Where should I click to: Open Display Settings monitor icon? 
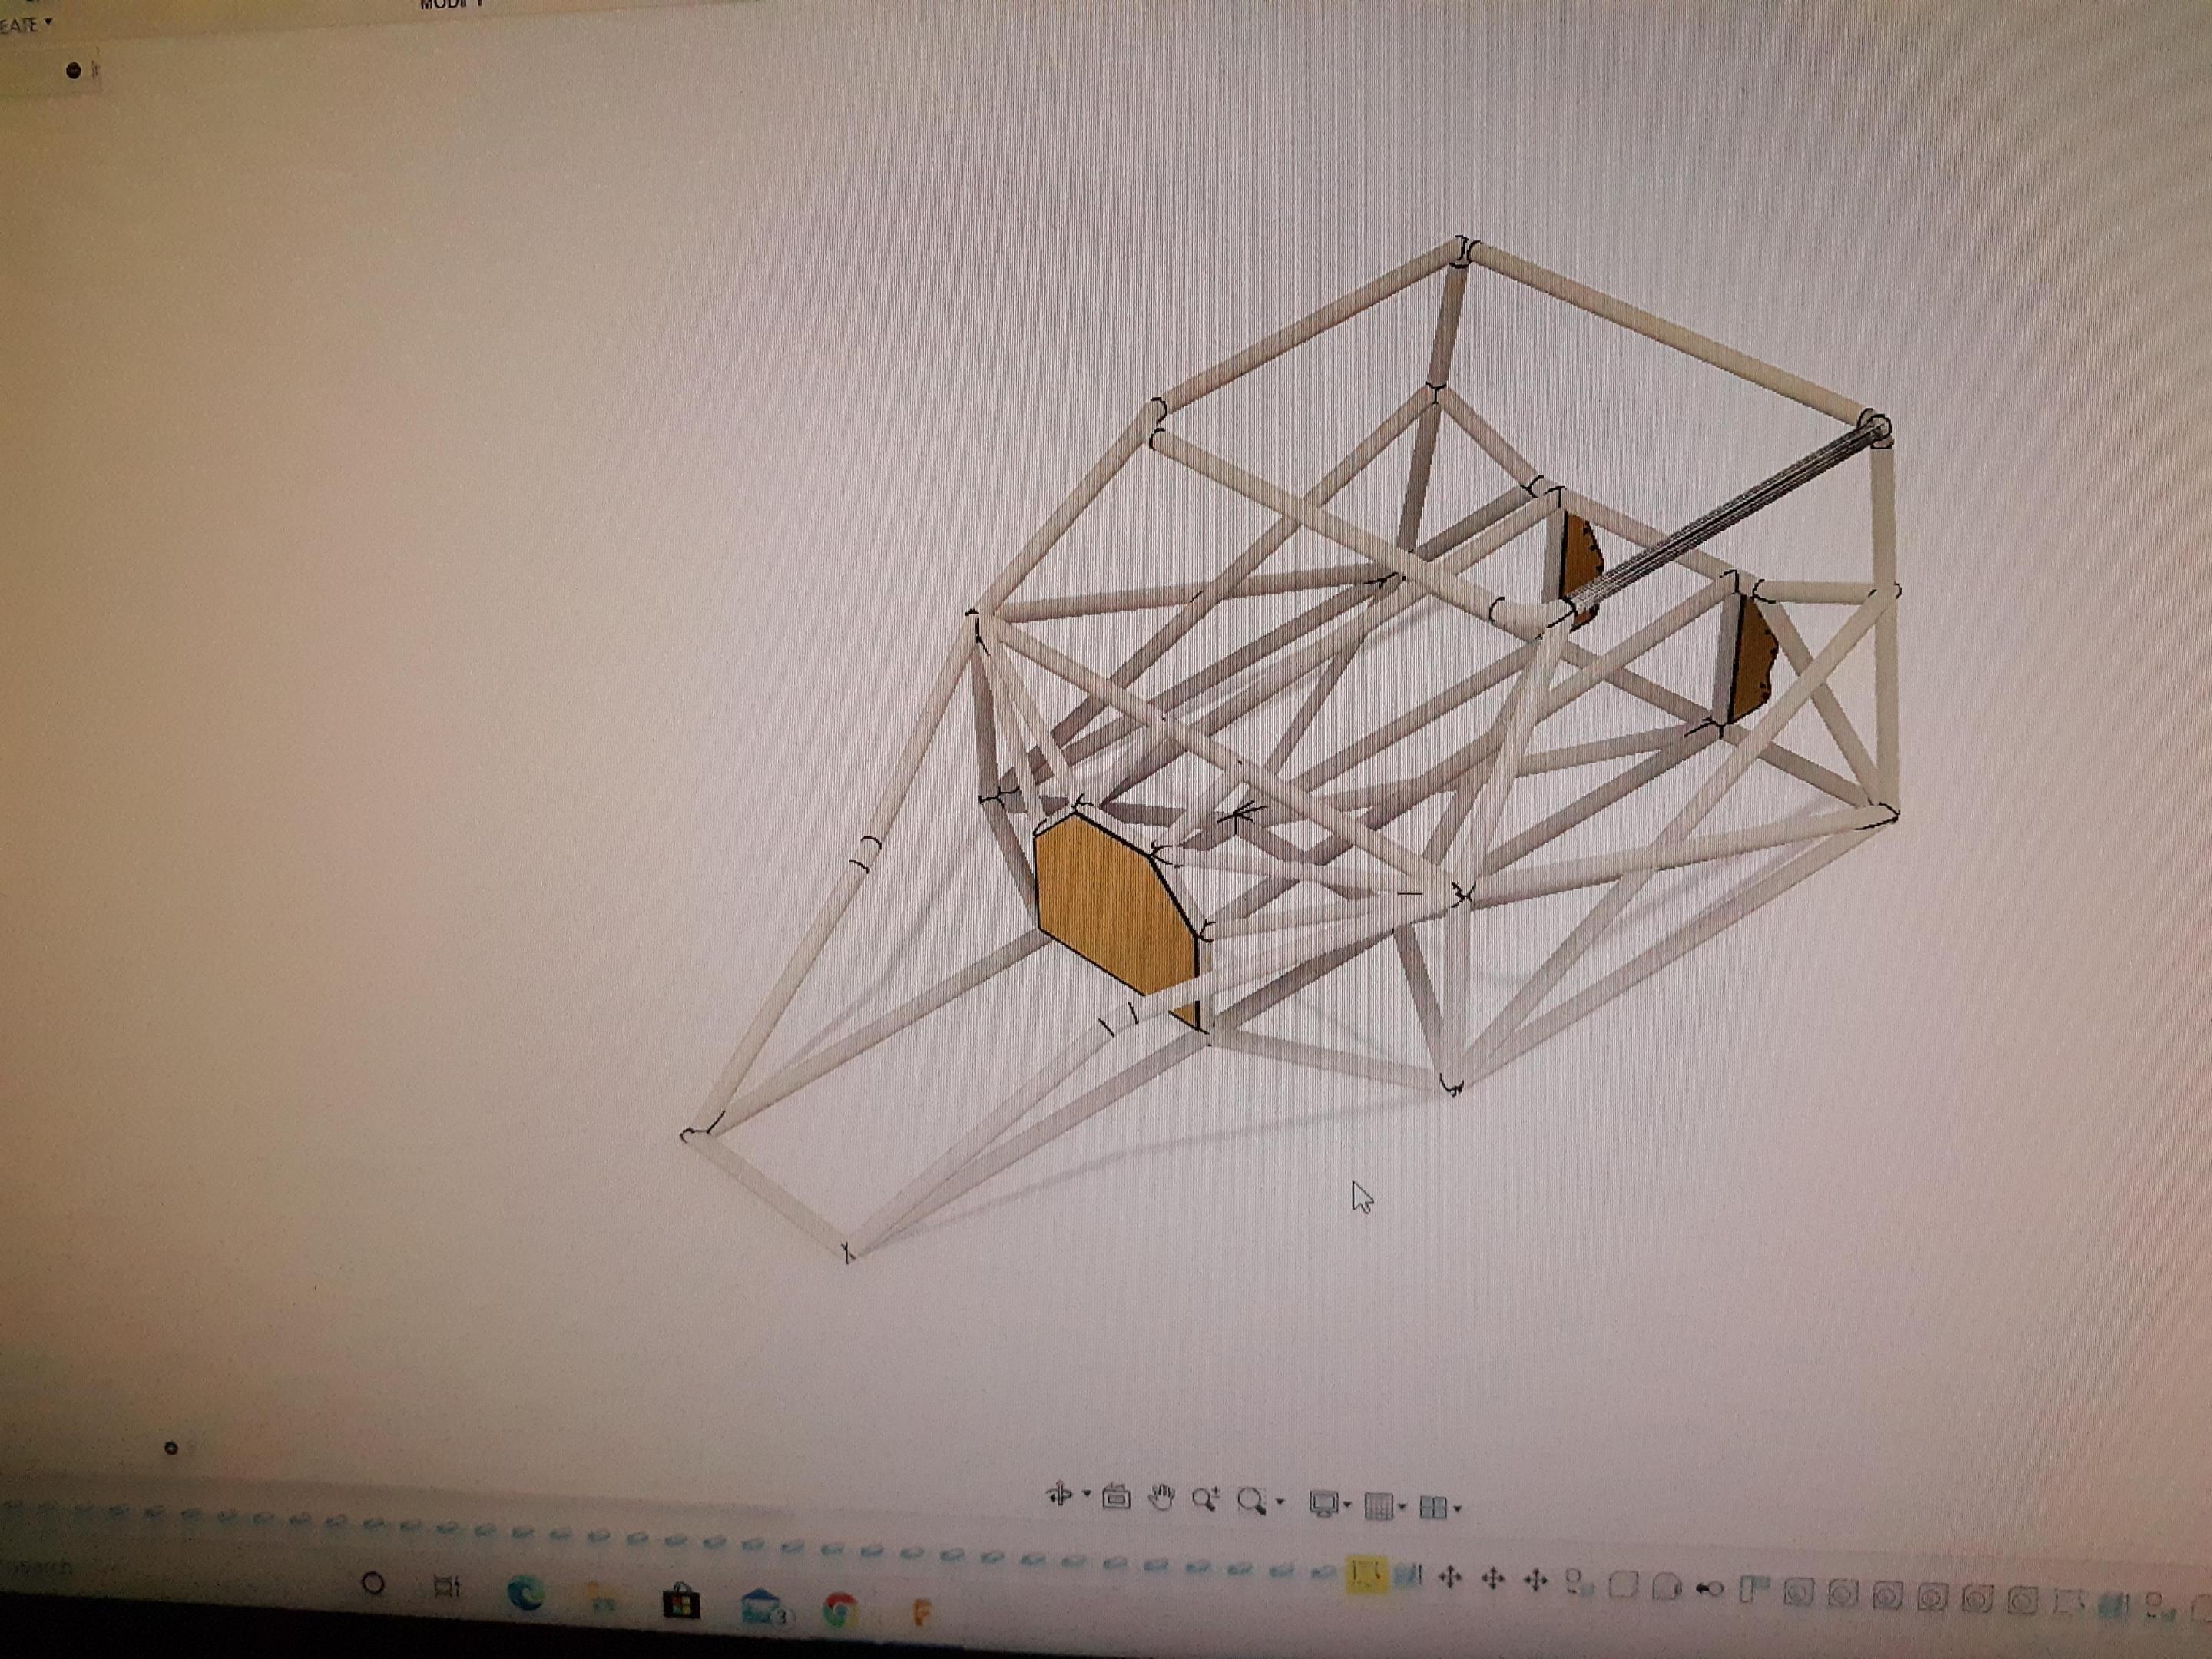click(x=1323, y=1504)
